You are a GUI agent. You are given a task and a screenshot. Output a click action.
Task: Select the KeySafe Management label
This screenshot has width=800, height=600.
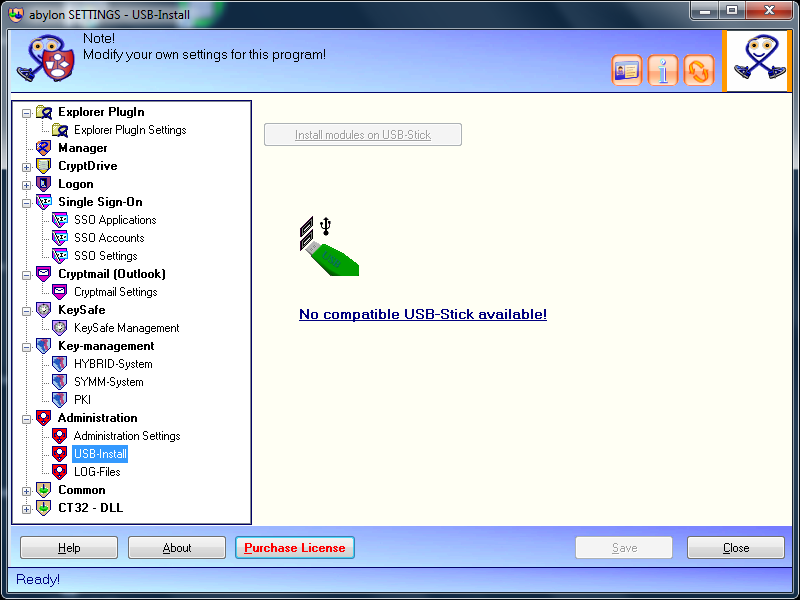(x=127, y=328)
